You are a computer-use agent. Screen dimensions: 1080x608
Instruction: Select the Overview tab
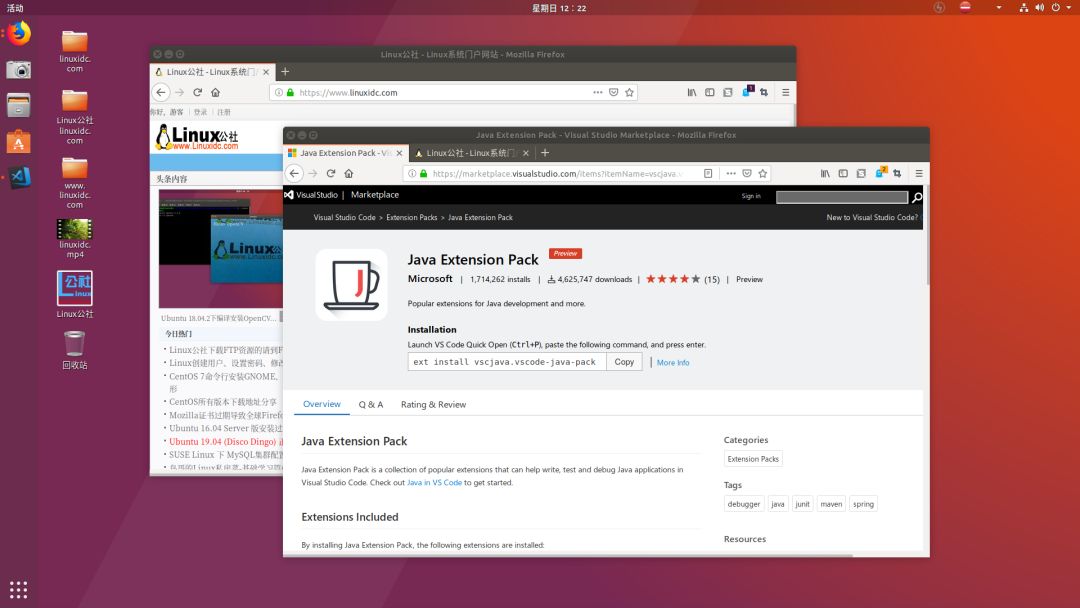322,404
